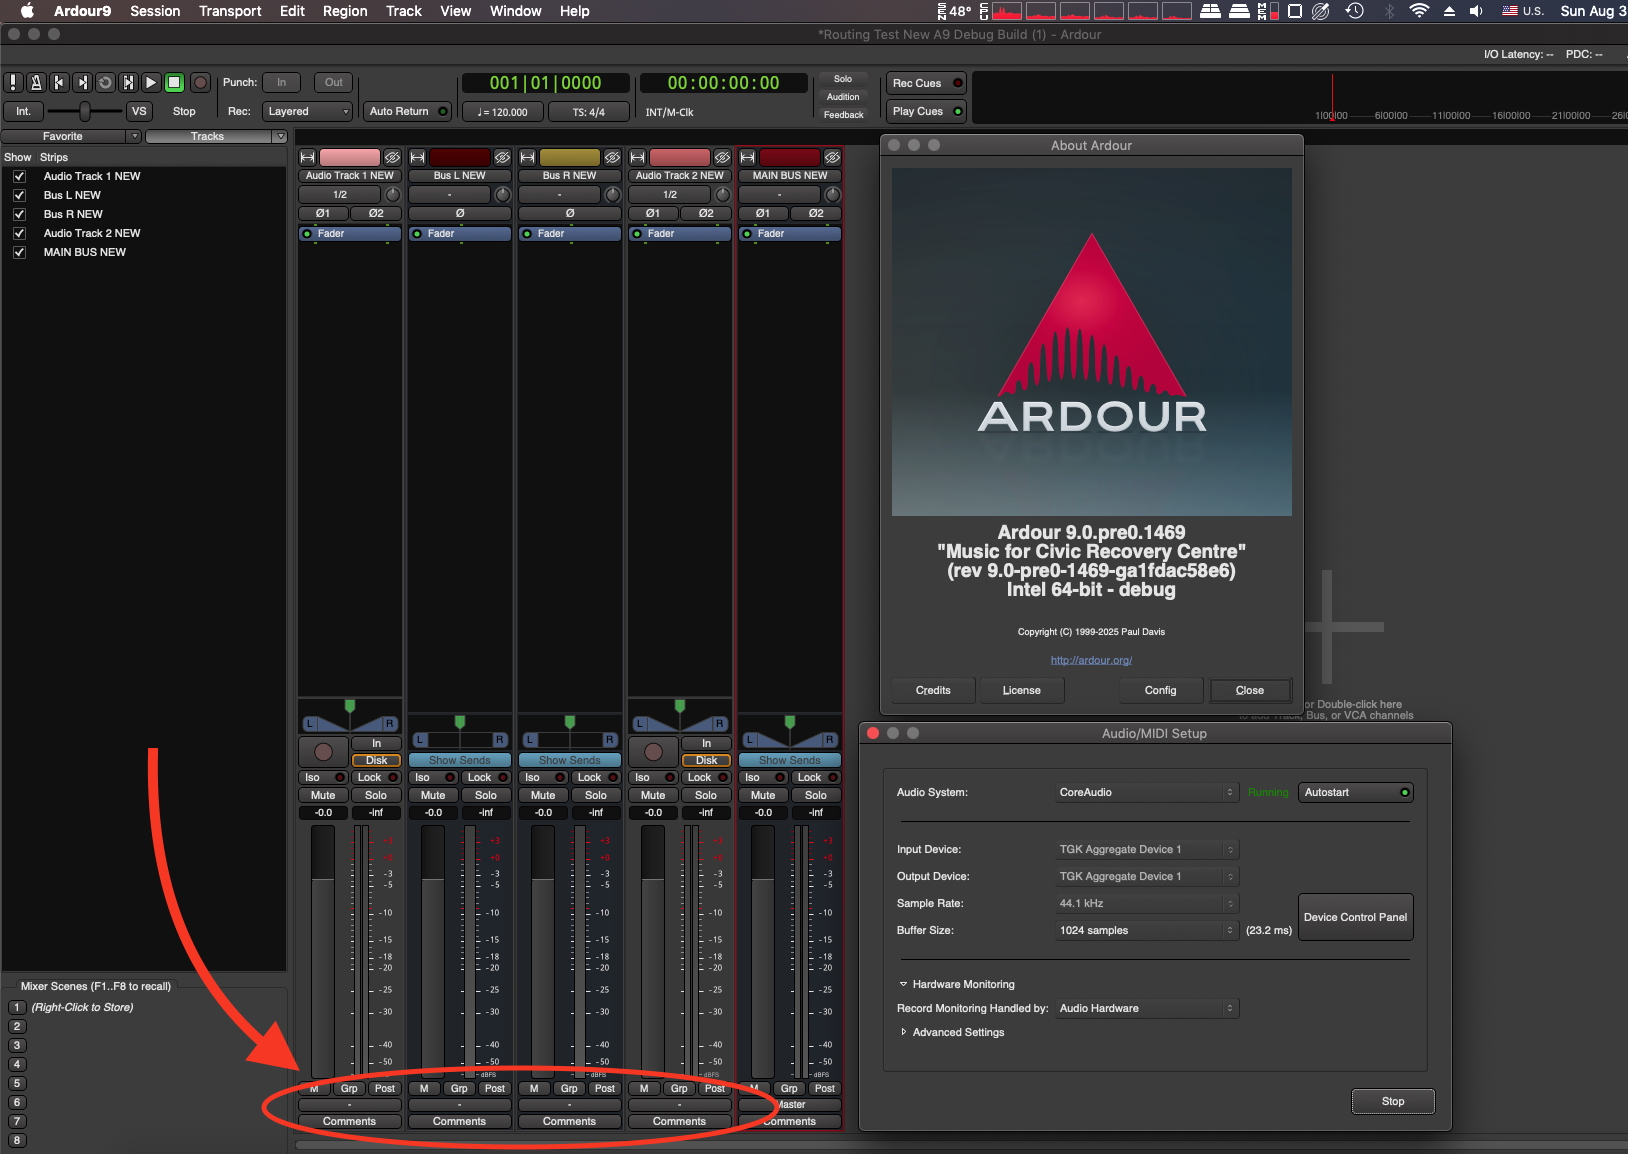The height and width of the screenshot is (1154, 1628).
Task: Open the Buffer Size dropdown
Action: click(1147, 931)
